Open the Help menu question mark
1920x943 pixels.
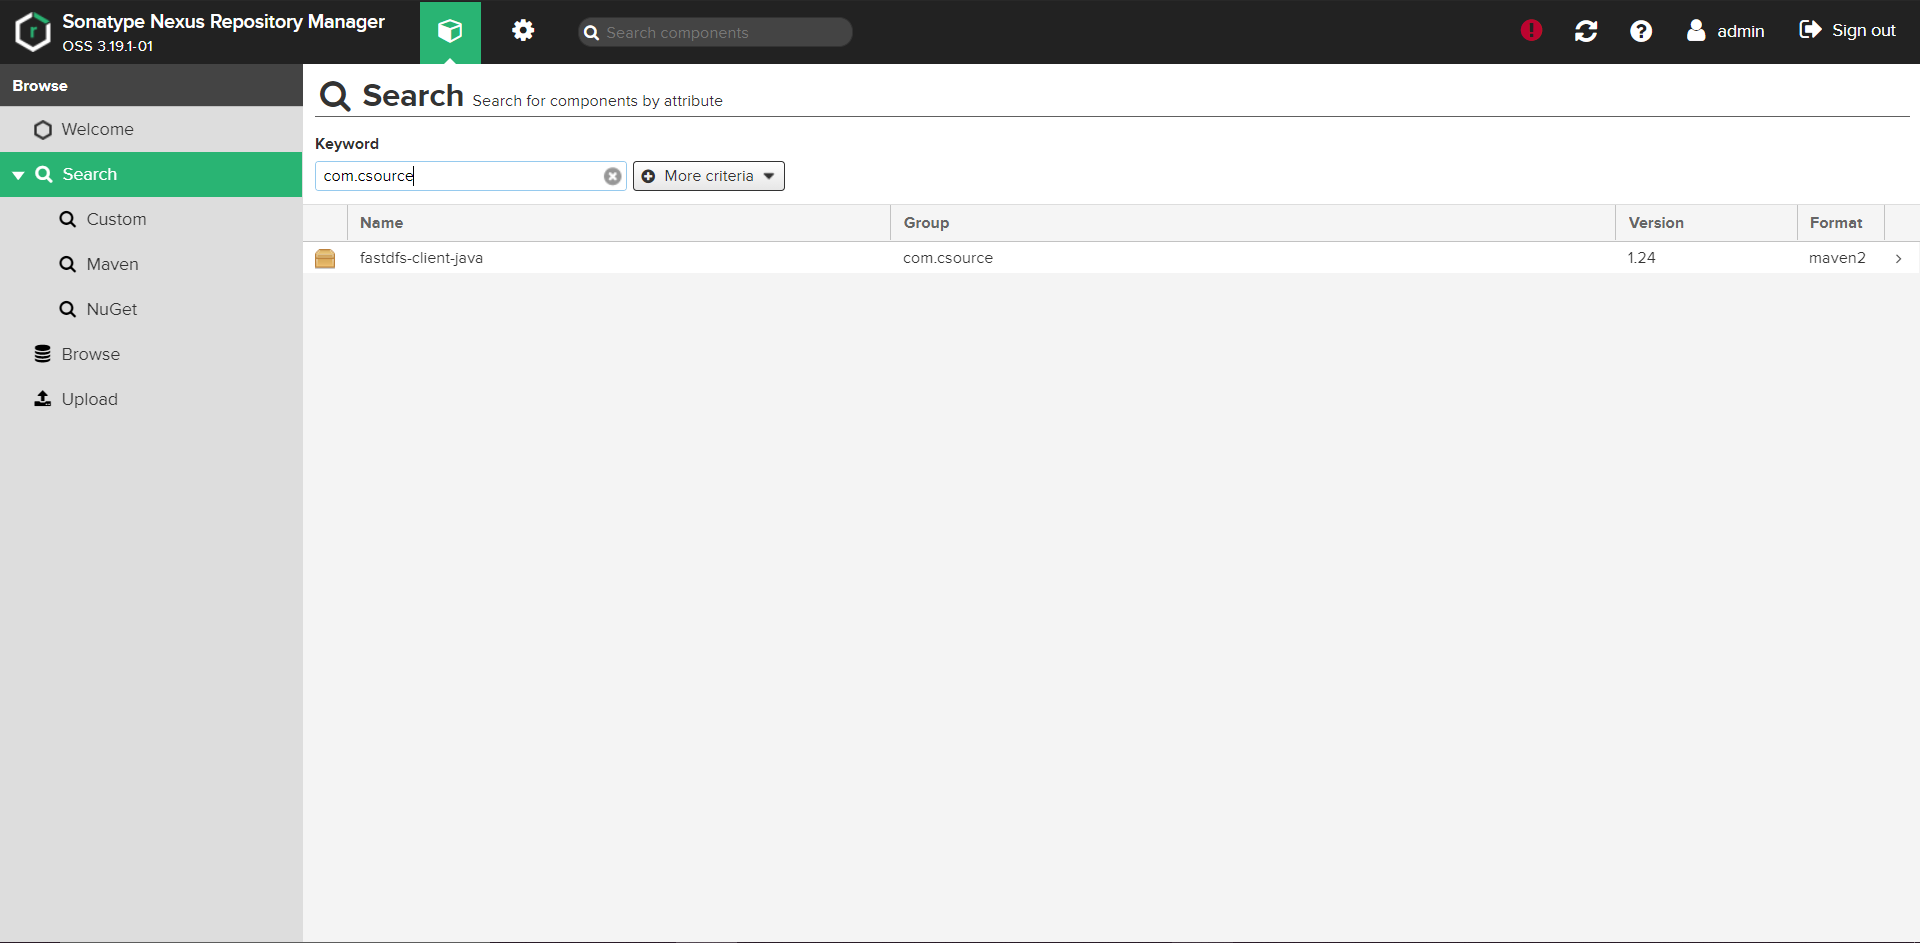(1641, 31)
